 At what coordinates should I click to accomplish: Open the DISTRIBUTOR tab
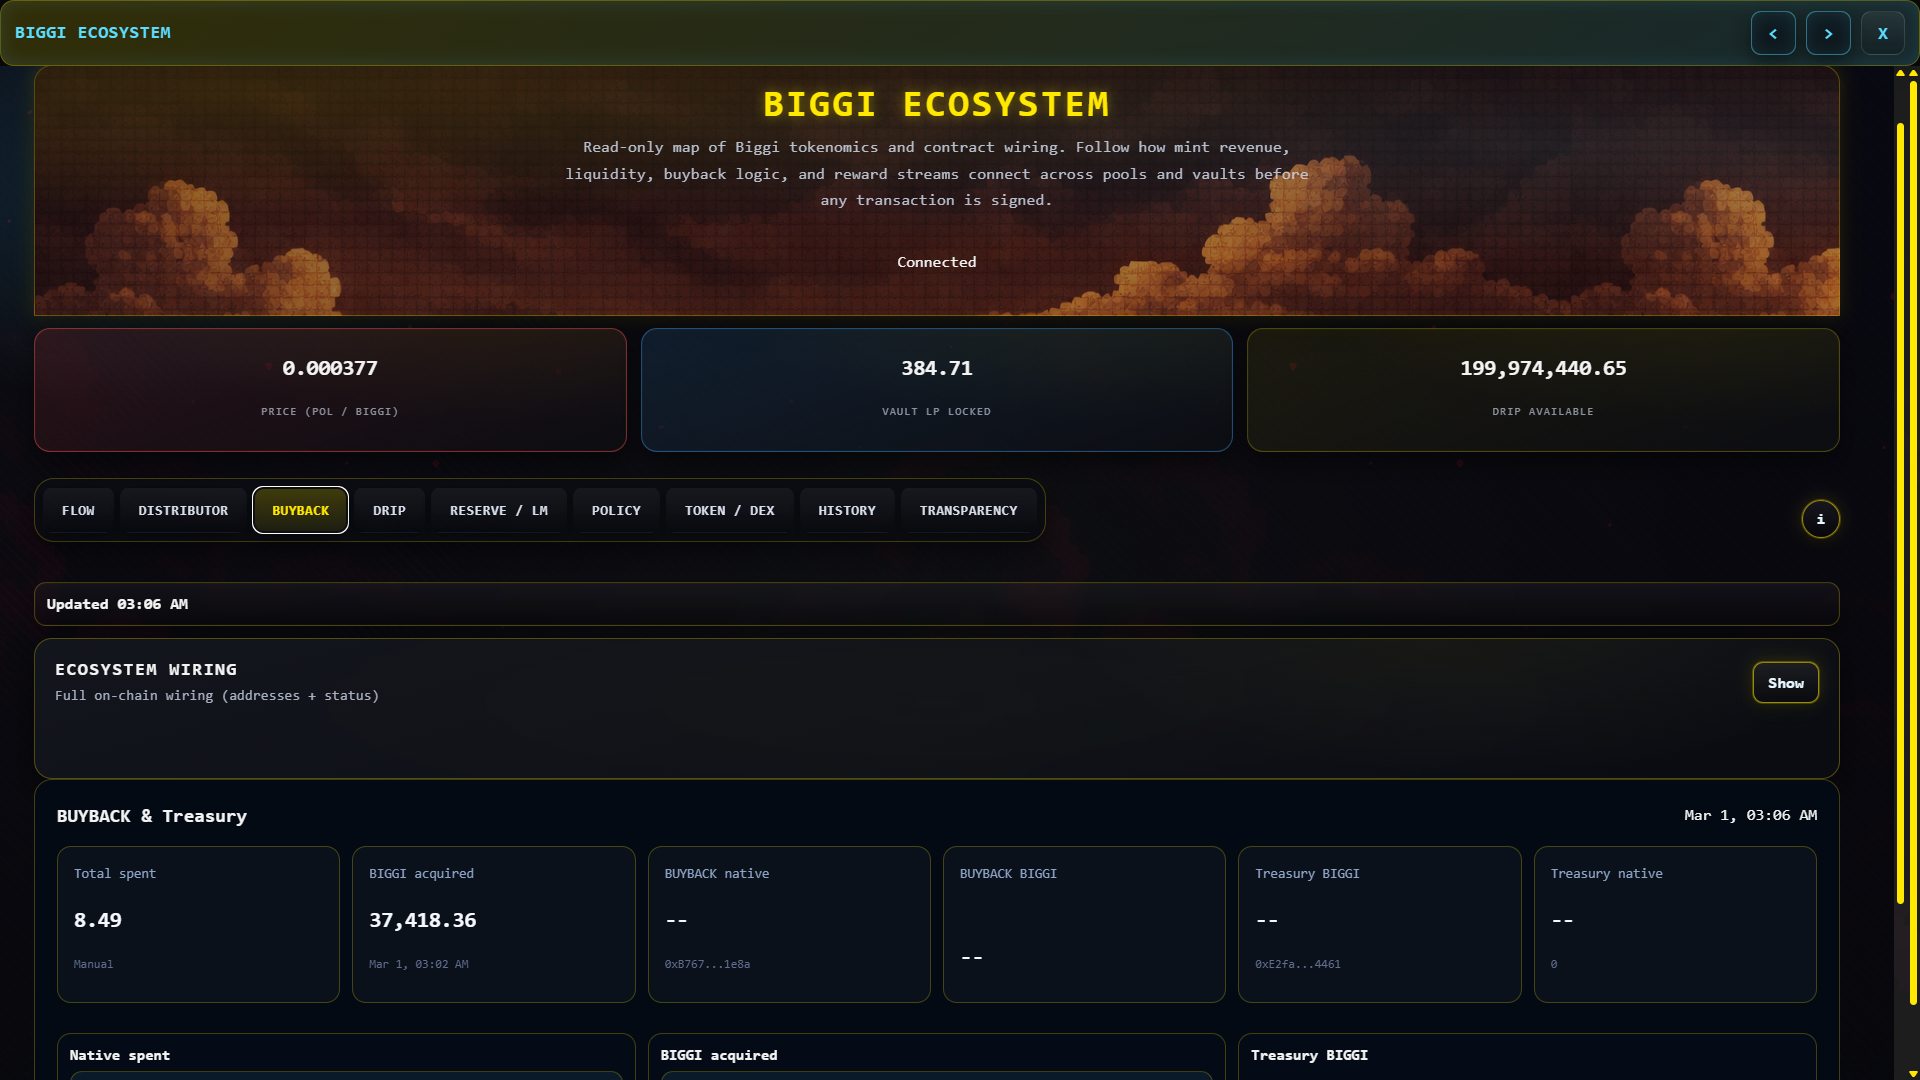coord(182,510)
